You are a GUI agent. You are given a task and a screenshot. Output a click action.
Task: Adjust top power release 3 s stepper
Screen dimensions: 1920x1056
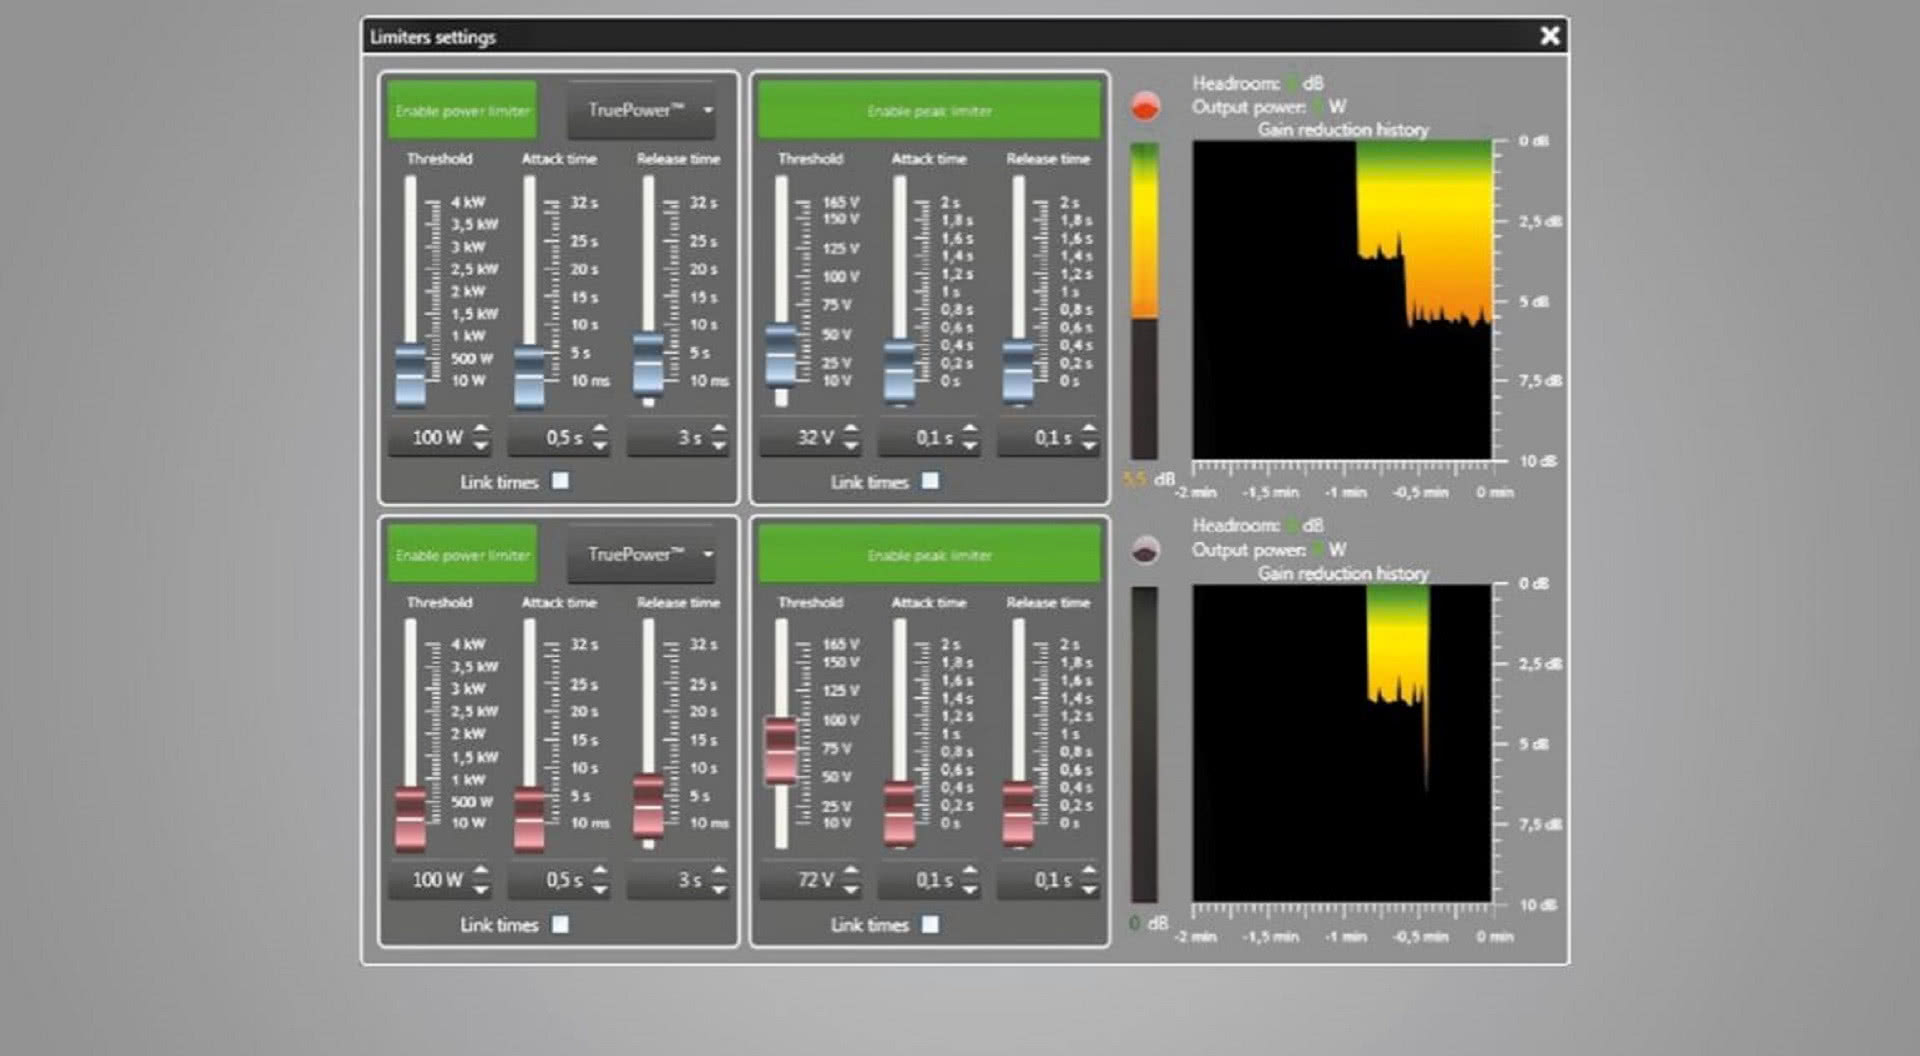coord(719,437)
